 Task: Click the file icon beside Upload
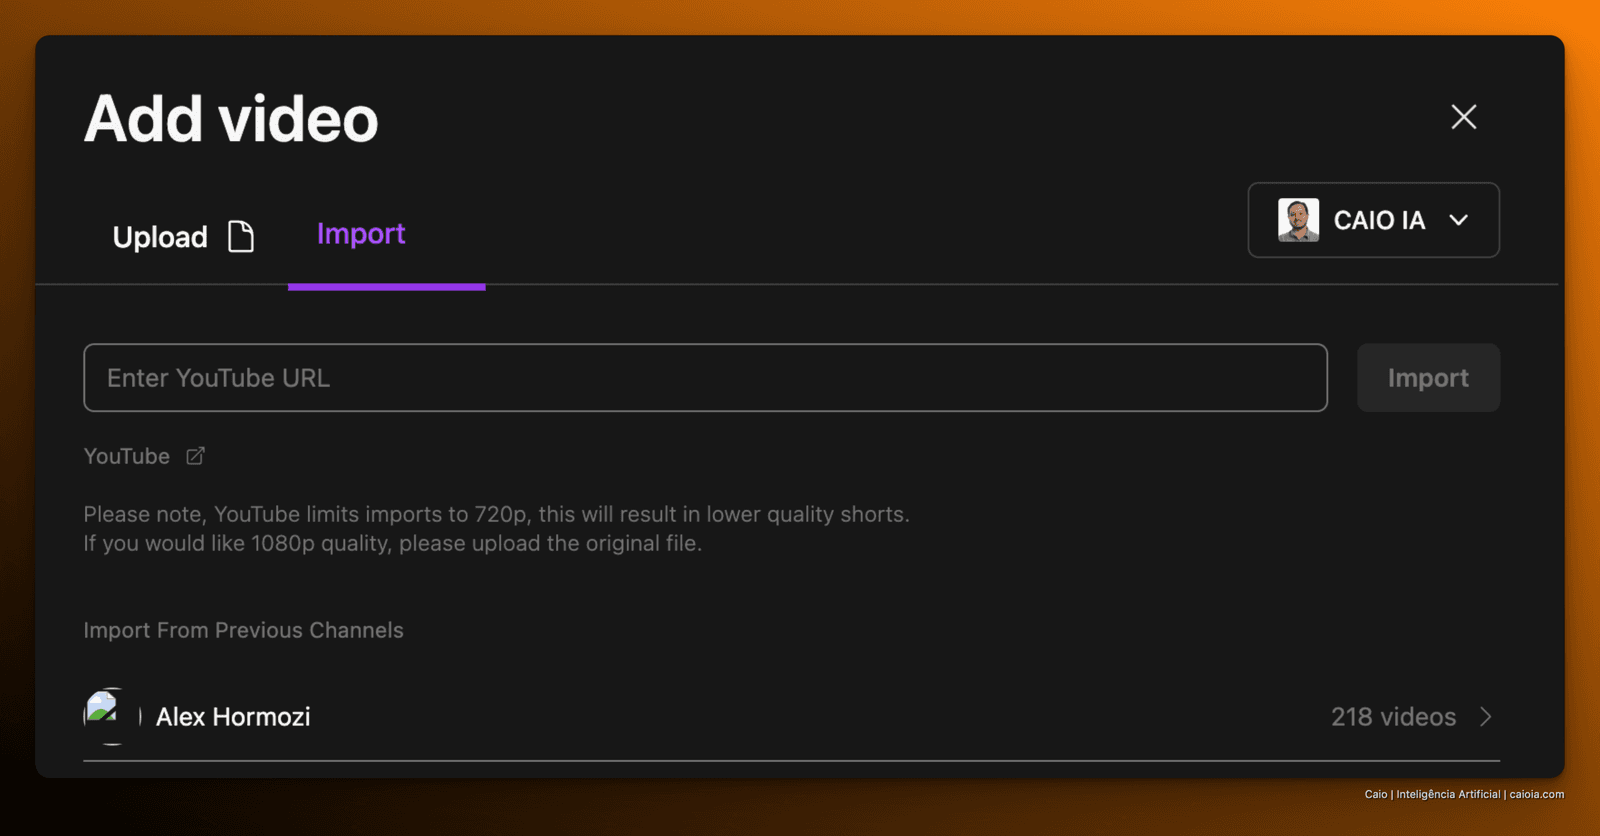[241, 237]
